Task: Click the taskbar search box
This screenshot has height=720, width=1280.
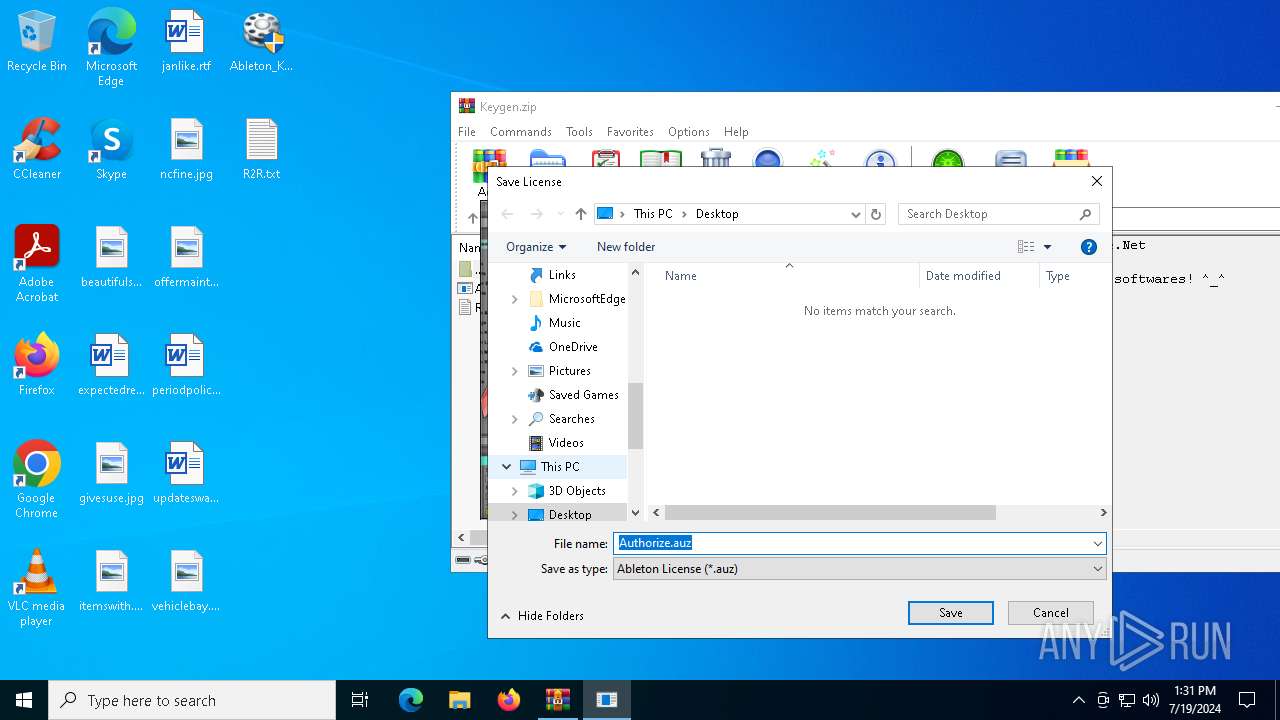Action: [x=192, y=700]
